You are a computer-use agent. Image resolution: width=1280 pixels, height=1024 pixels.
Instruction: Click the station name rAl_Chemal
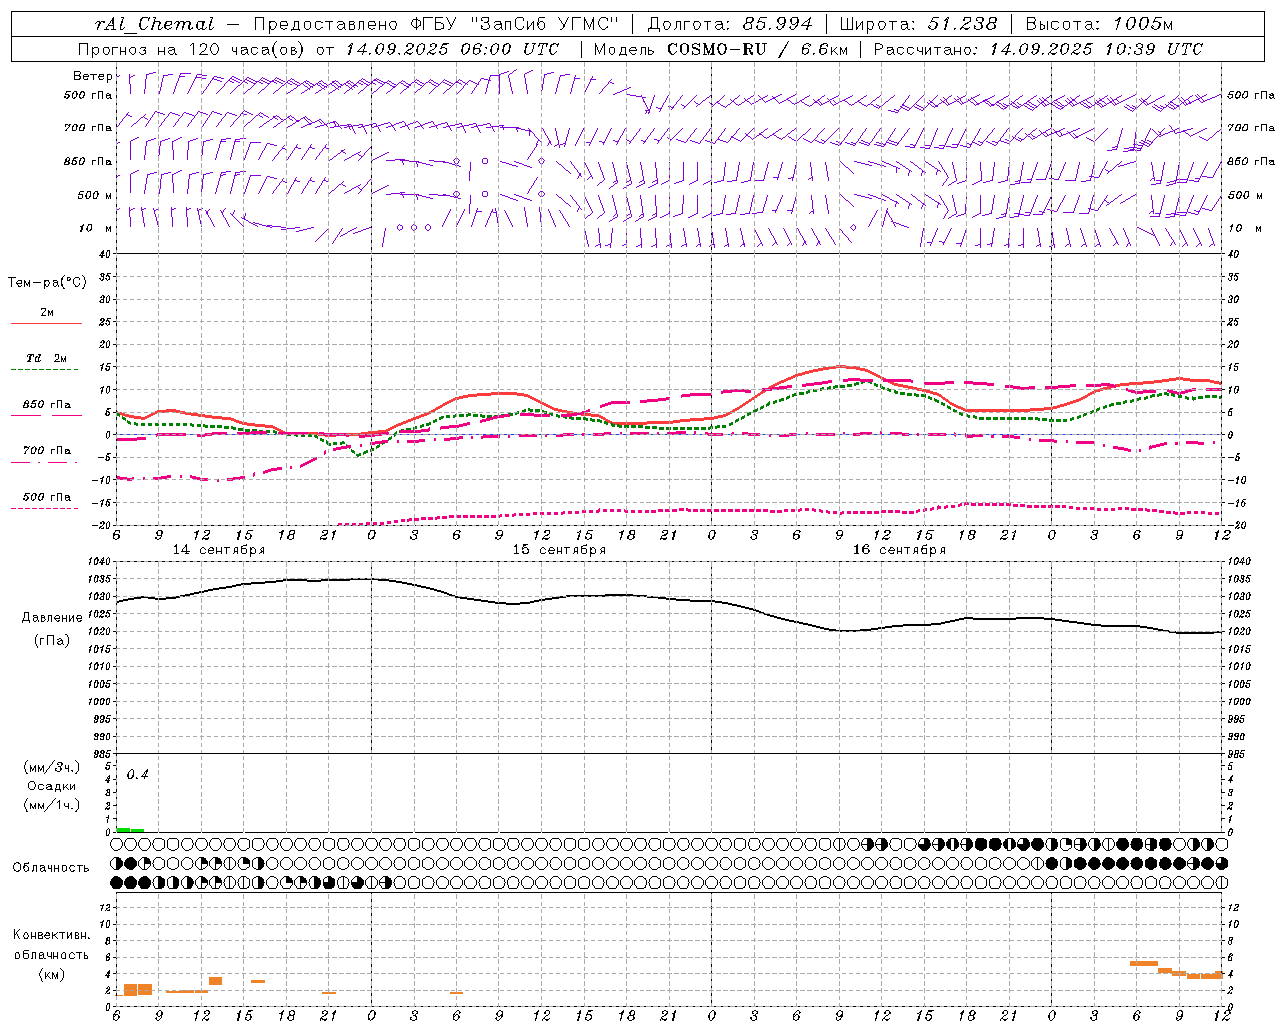tap(154, 24)
